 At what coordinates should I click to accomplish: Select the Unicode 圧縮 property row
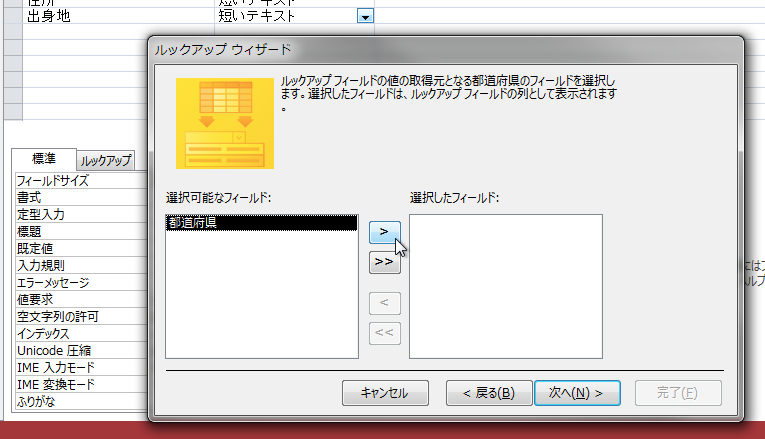pyautogui.click(x=81, y=351)
